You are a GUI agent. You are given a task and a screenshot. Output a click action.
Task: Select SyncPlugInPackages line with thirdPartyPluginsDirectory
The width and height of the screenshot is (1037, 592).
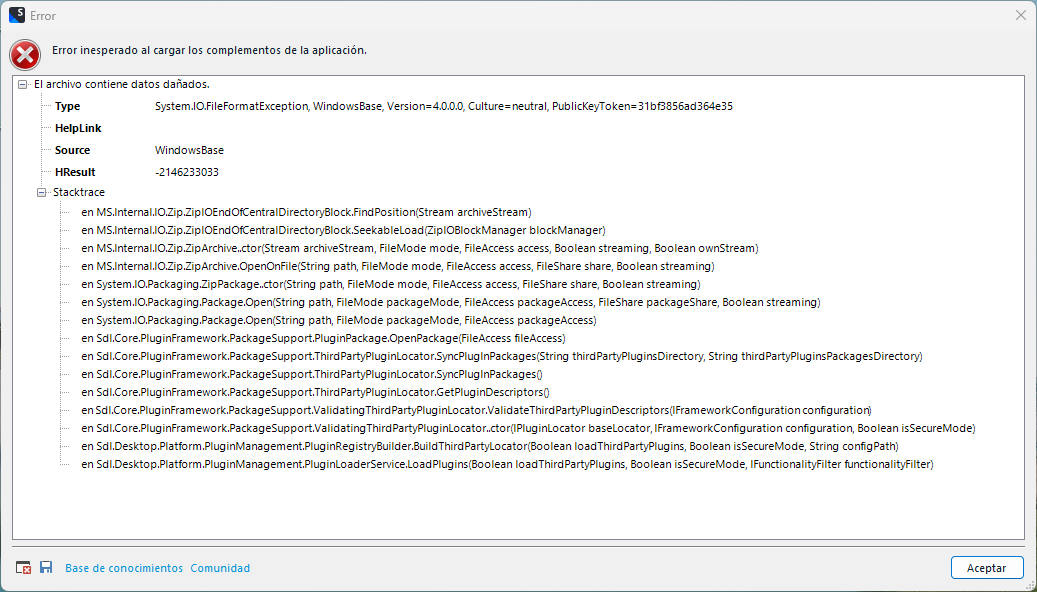(x=501, y=356)
